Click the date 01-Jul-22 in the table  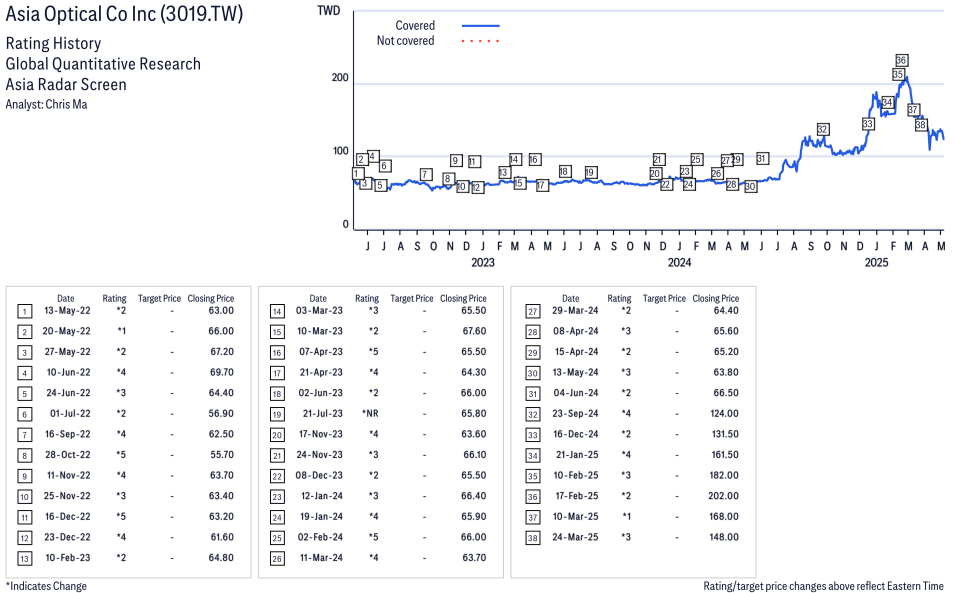point(70,413)
